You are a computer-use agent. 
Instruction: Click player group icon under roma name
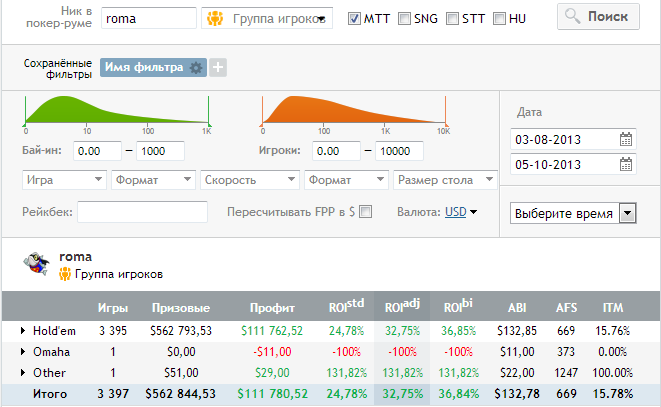point(65,274)
